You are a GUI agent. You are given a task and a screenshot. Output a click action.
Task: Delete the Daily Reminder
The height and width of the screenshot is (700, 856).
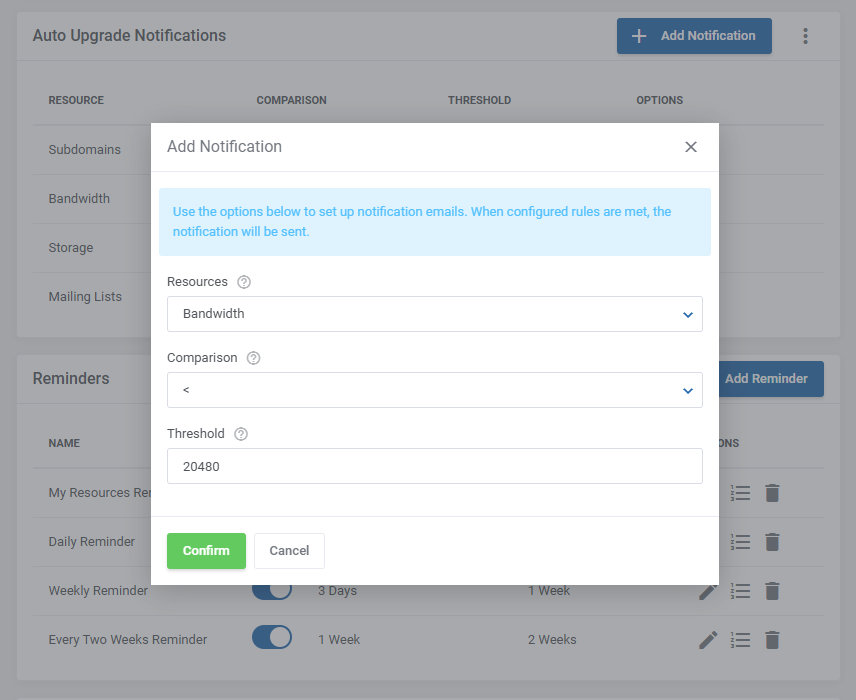tap(772, 542)
